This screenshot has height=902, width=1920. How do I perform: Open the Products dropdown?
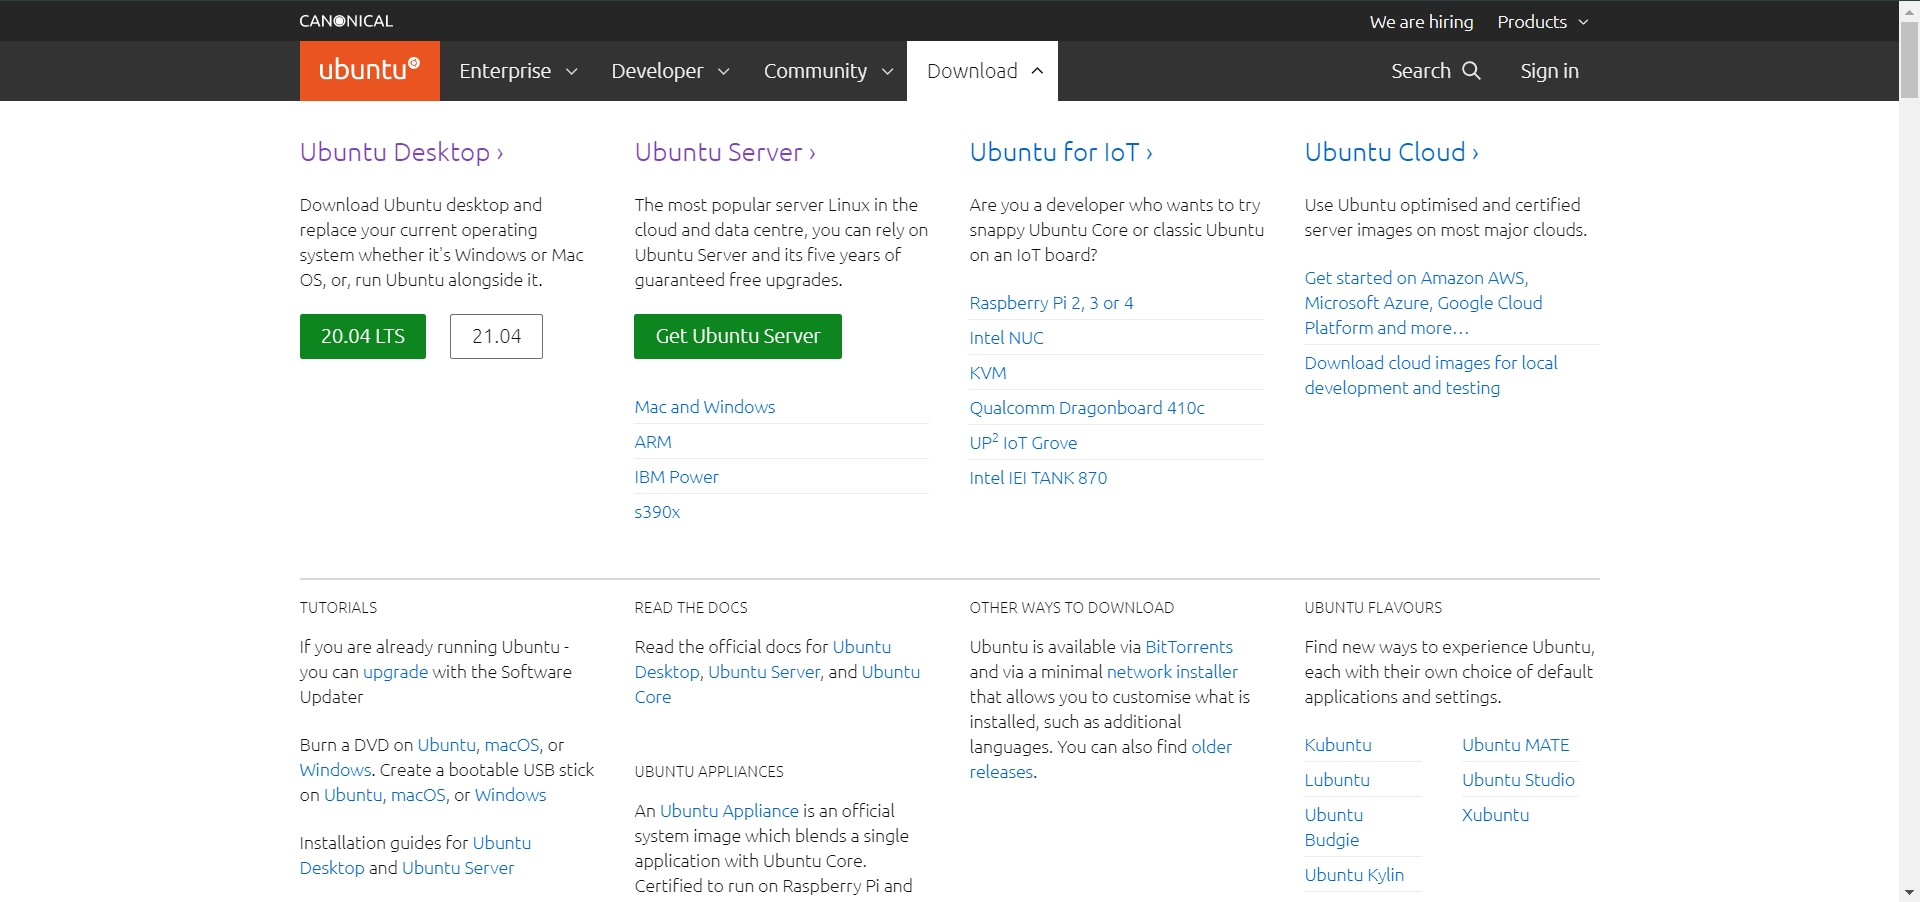[x=1542, y=22]
